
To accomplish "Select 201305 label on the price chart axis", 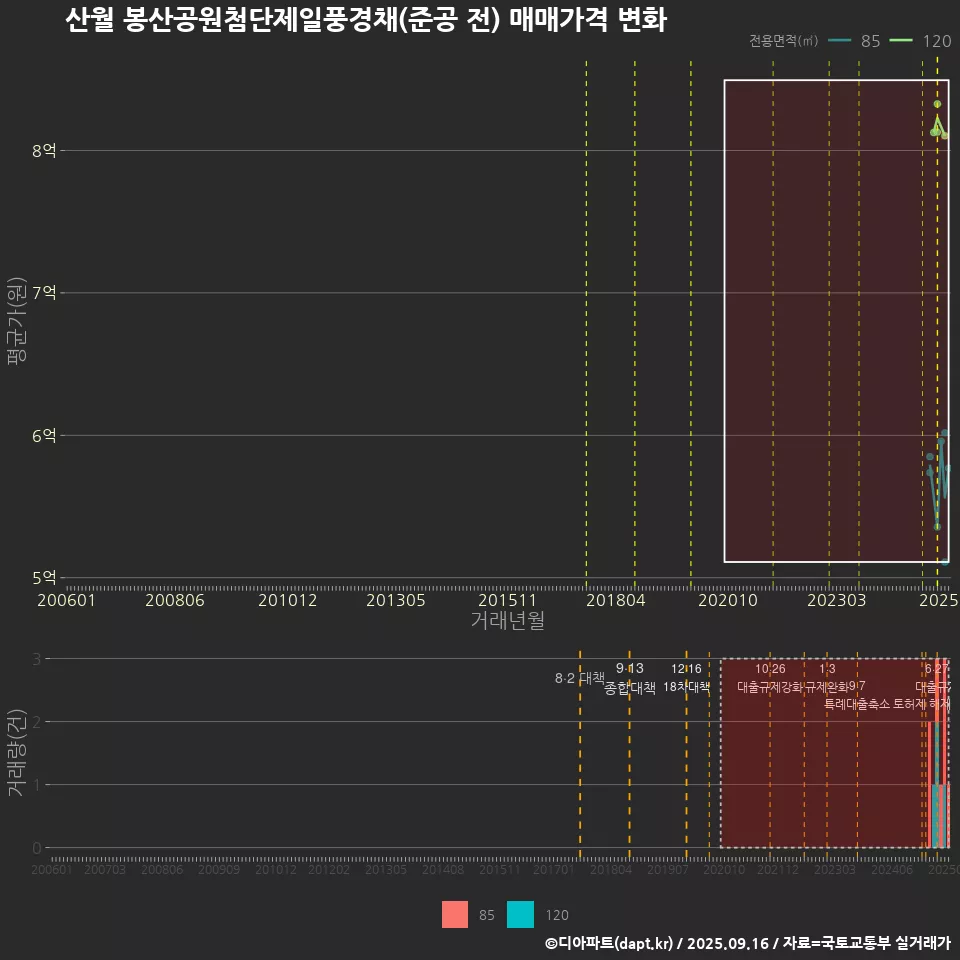I will click(396, 600).
